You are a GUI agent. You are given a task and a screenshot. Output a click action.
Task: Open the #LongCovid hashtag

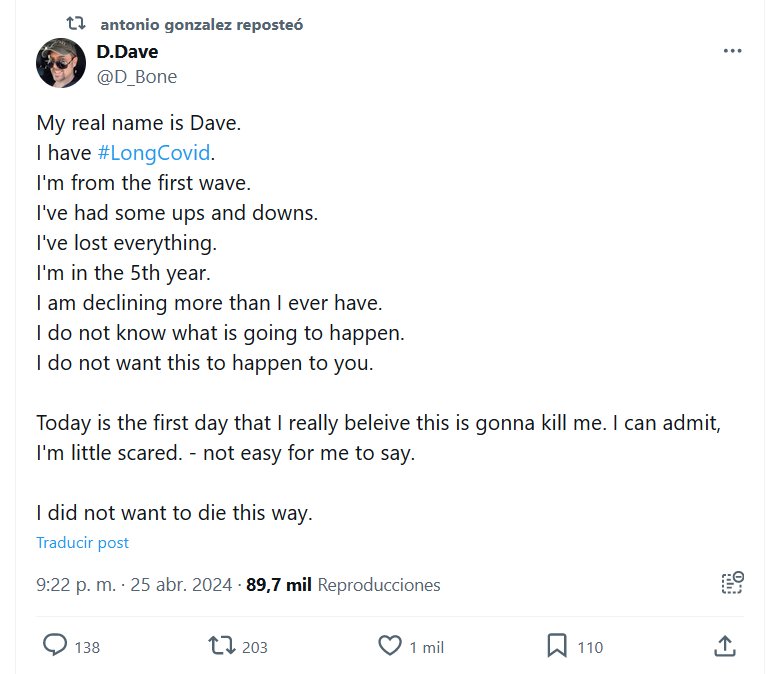point(155,153)
